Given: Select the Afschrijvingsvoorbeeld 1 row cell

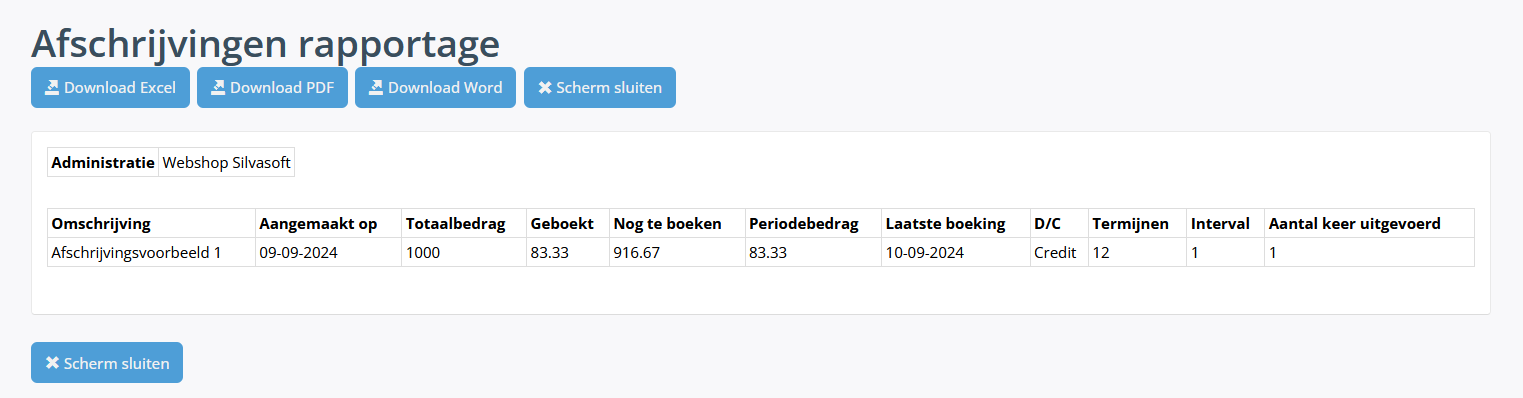Looking at the screenshot, I should point(151,252).
